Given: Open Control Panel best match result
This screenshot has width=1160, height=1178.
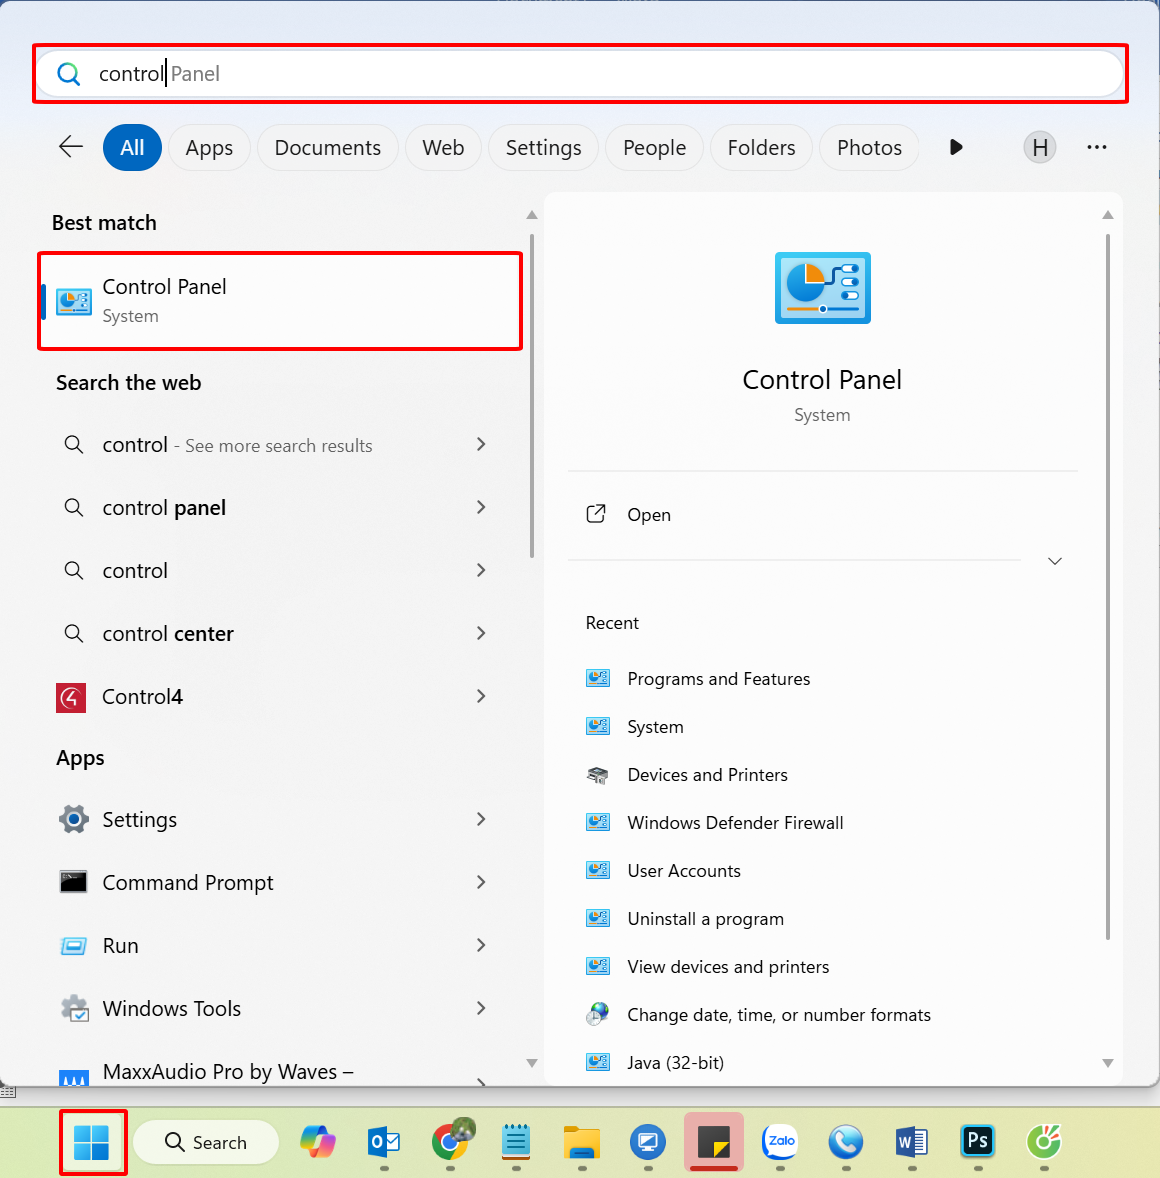Looking at the screenshot, I should 280,300.
